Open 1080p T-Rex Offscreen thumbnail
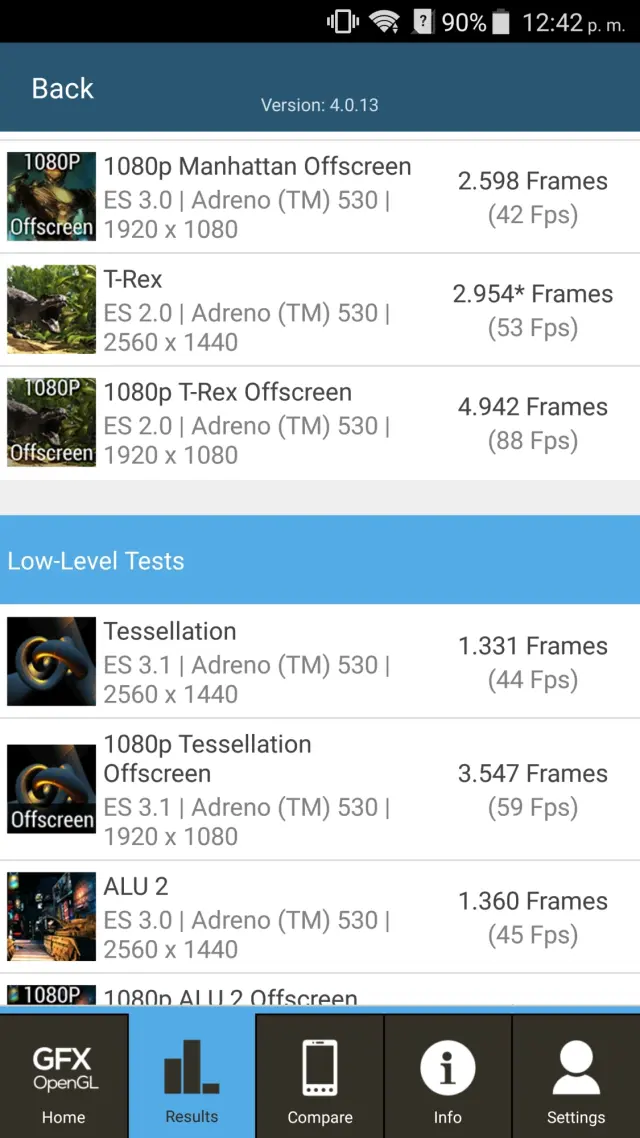The height and width of the screenshot is (1138, 640). click(x=51, y=423)
